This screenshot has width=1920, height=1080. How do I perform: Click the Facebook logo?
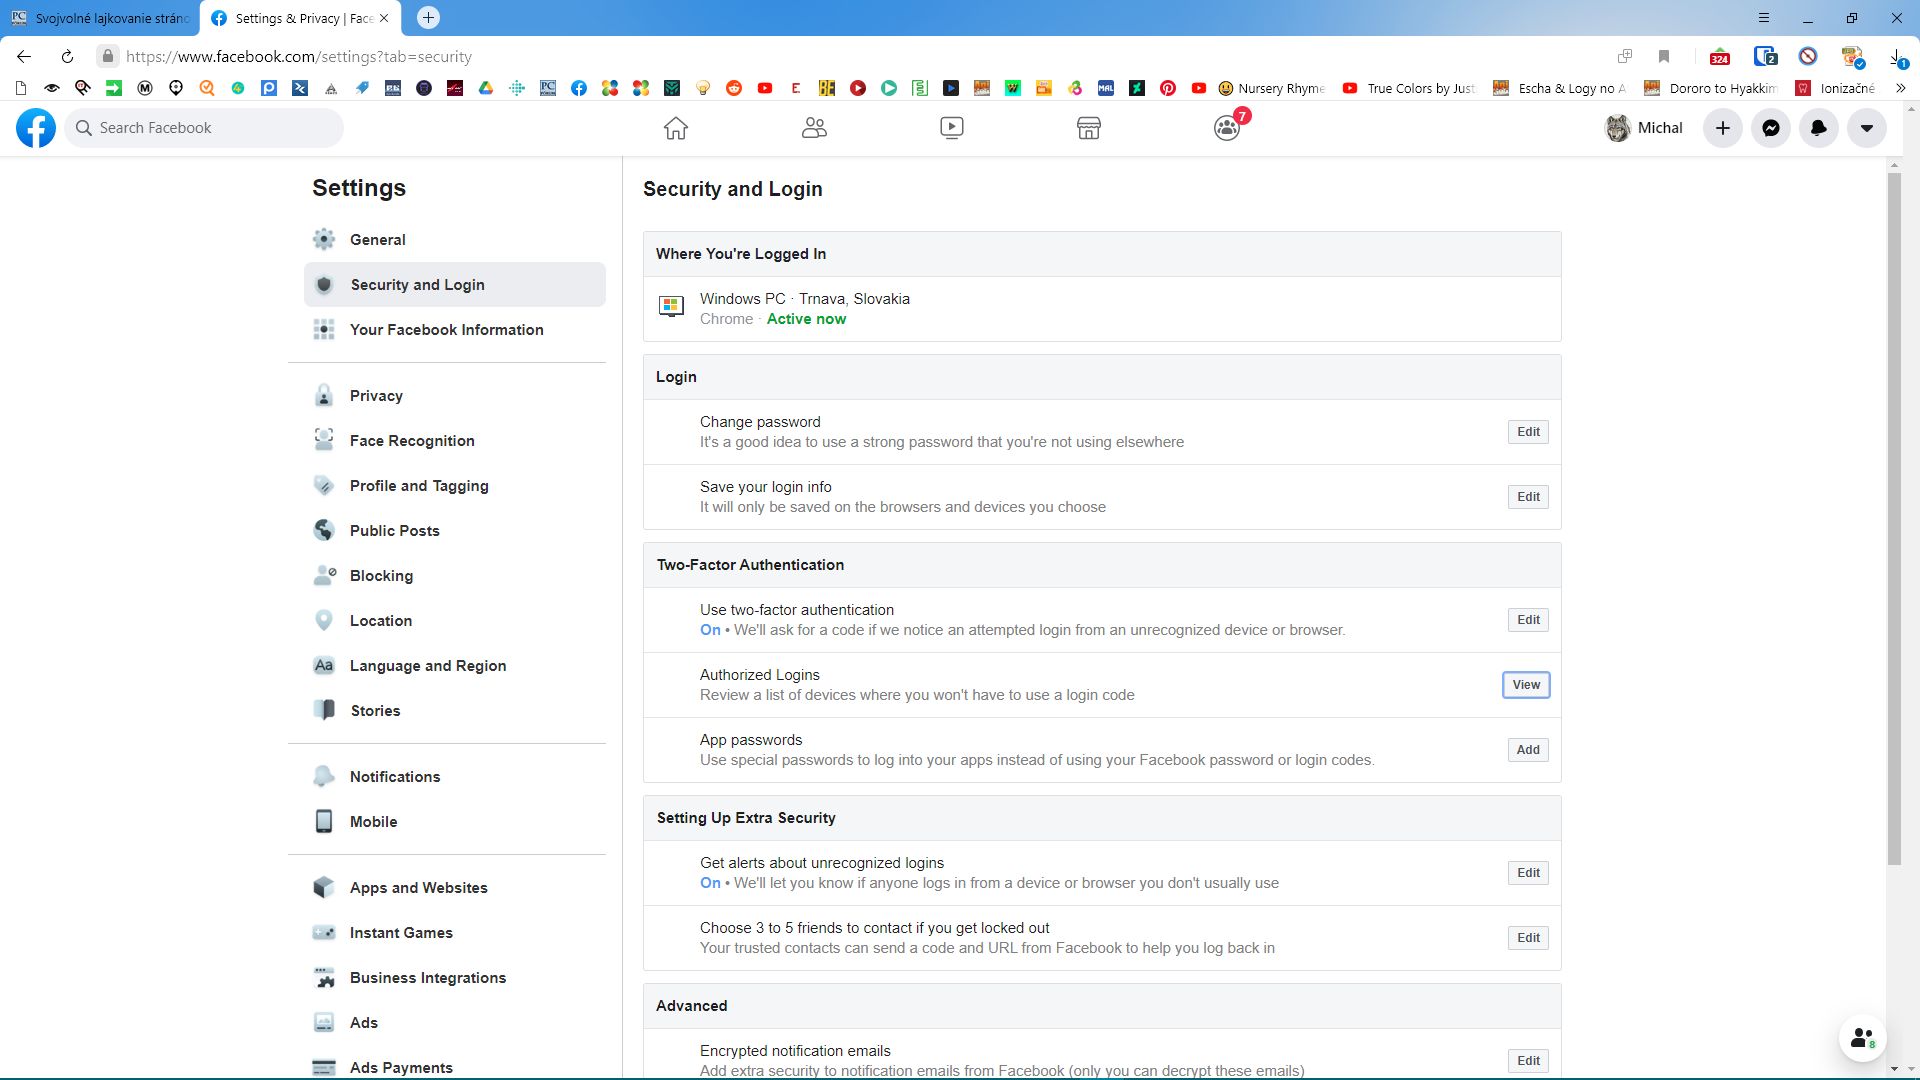36,128
